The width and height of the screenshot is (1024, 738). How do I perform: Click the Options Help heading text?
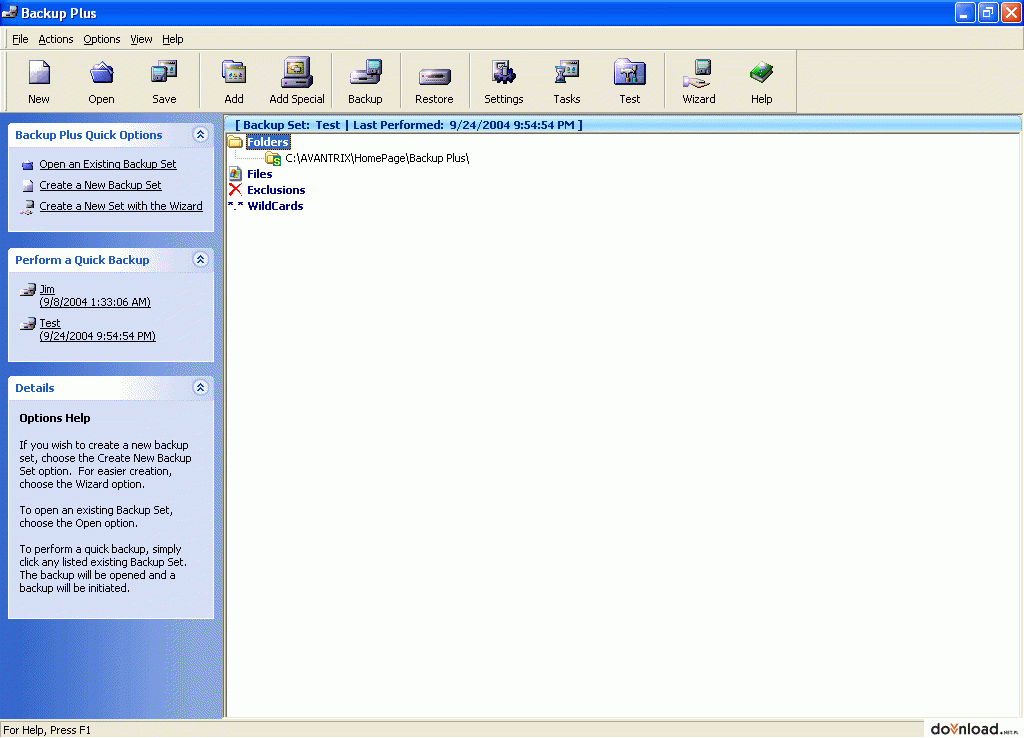click(x=55, y=418)
